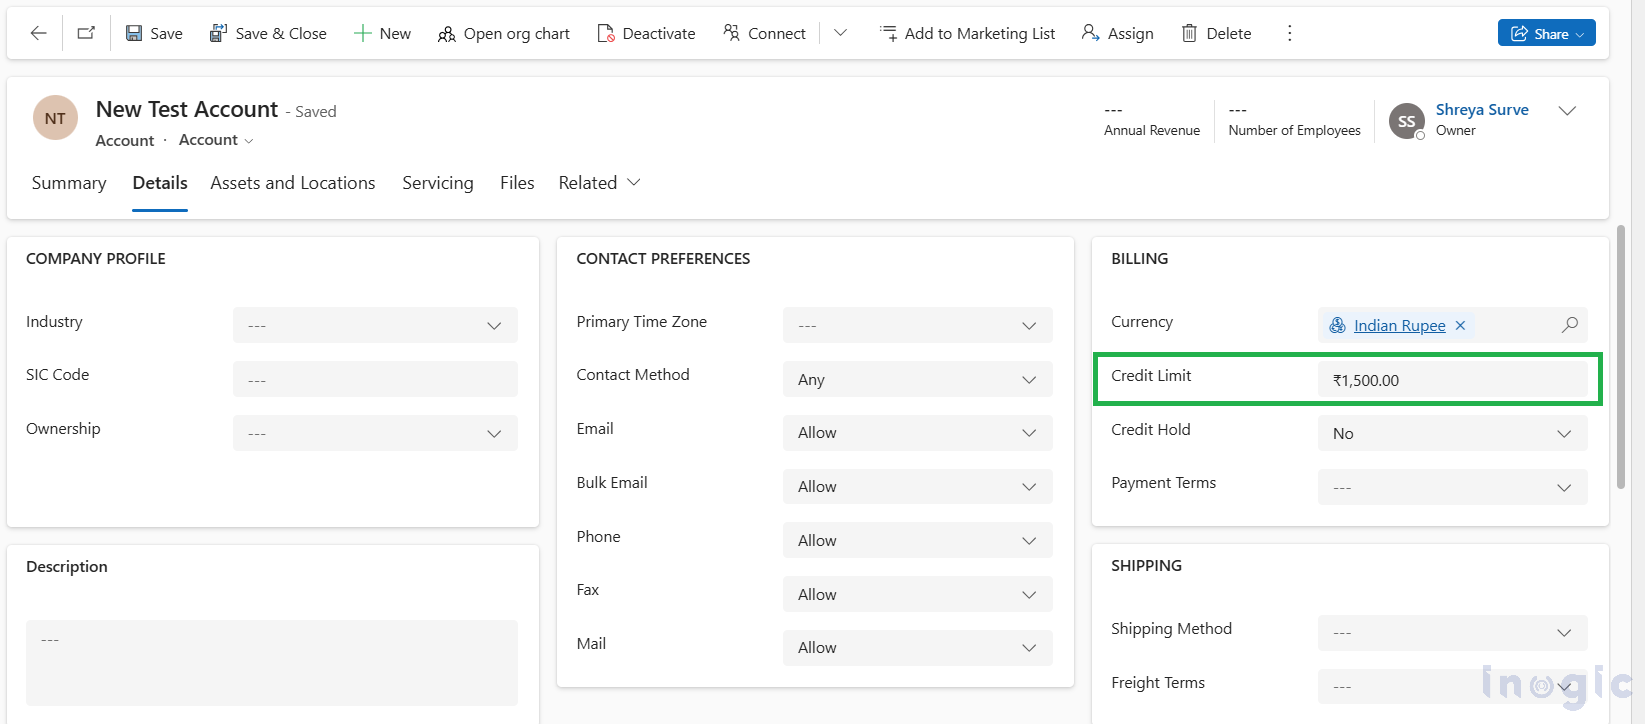Screen dimensions: 1645x724
Task: Click the Annual Revenue header value
Action: coord(1113,110)
